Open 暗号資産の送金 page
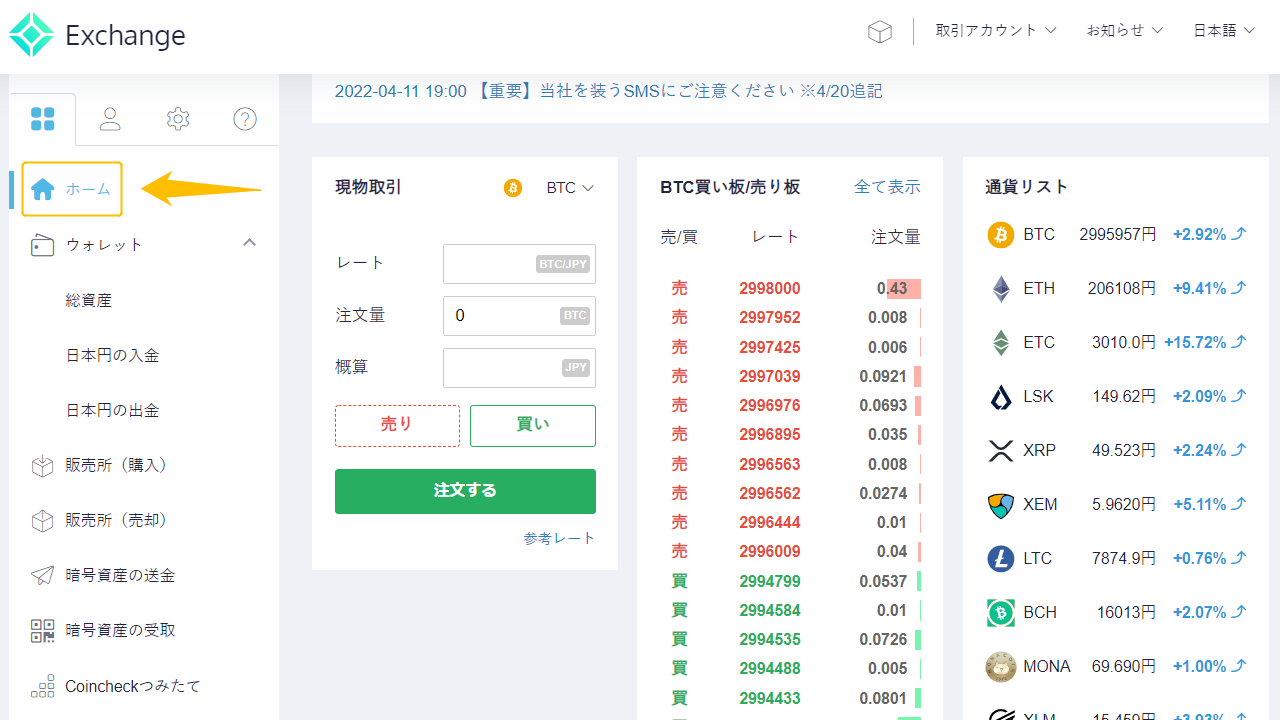 [120, 575]
